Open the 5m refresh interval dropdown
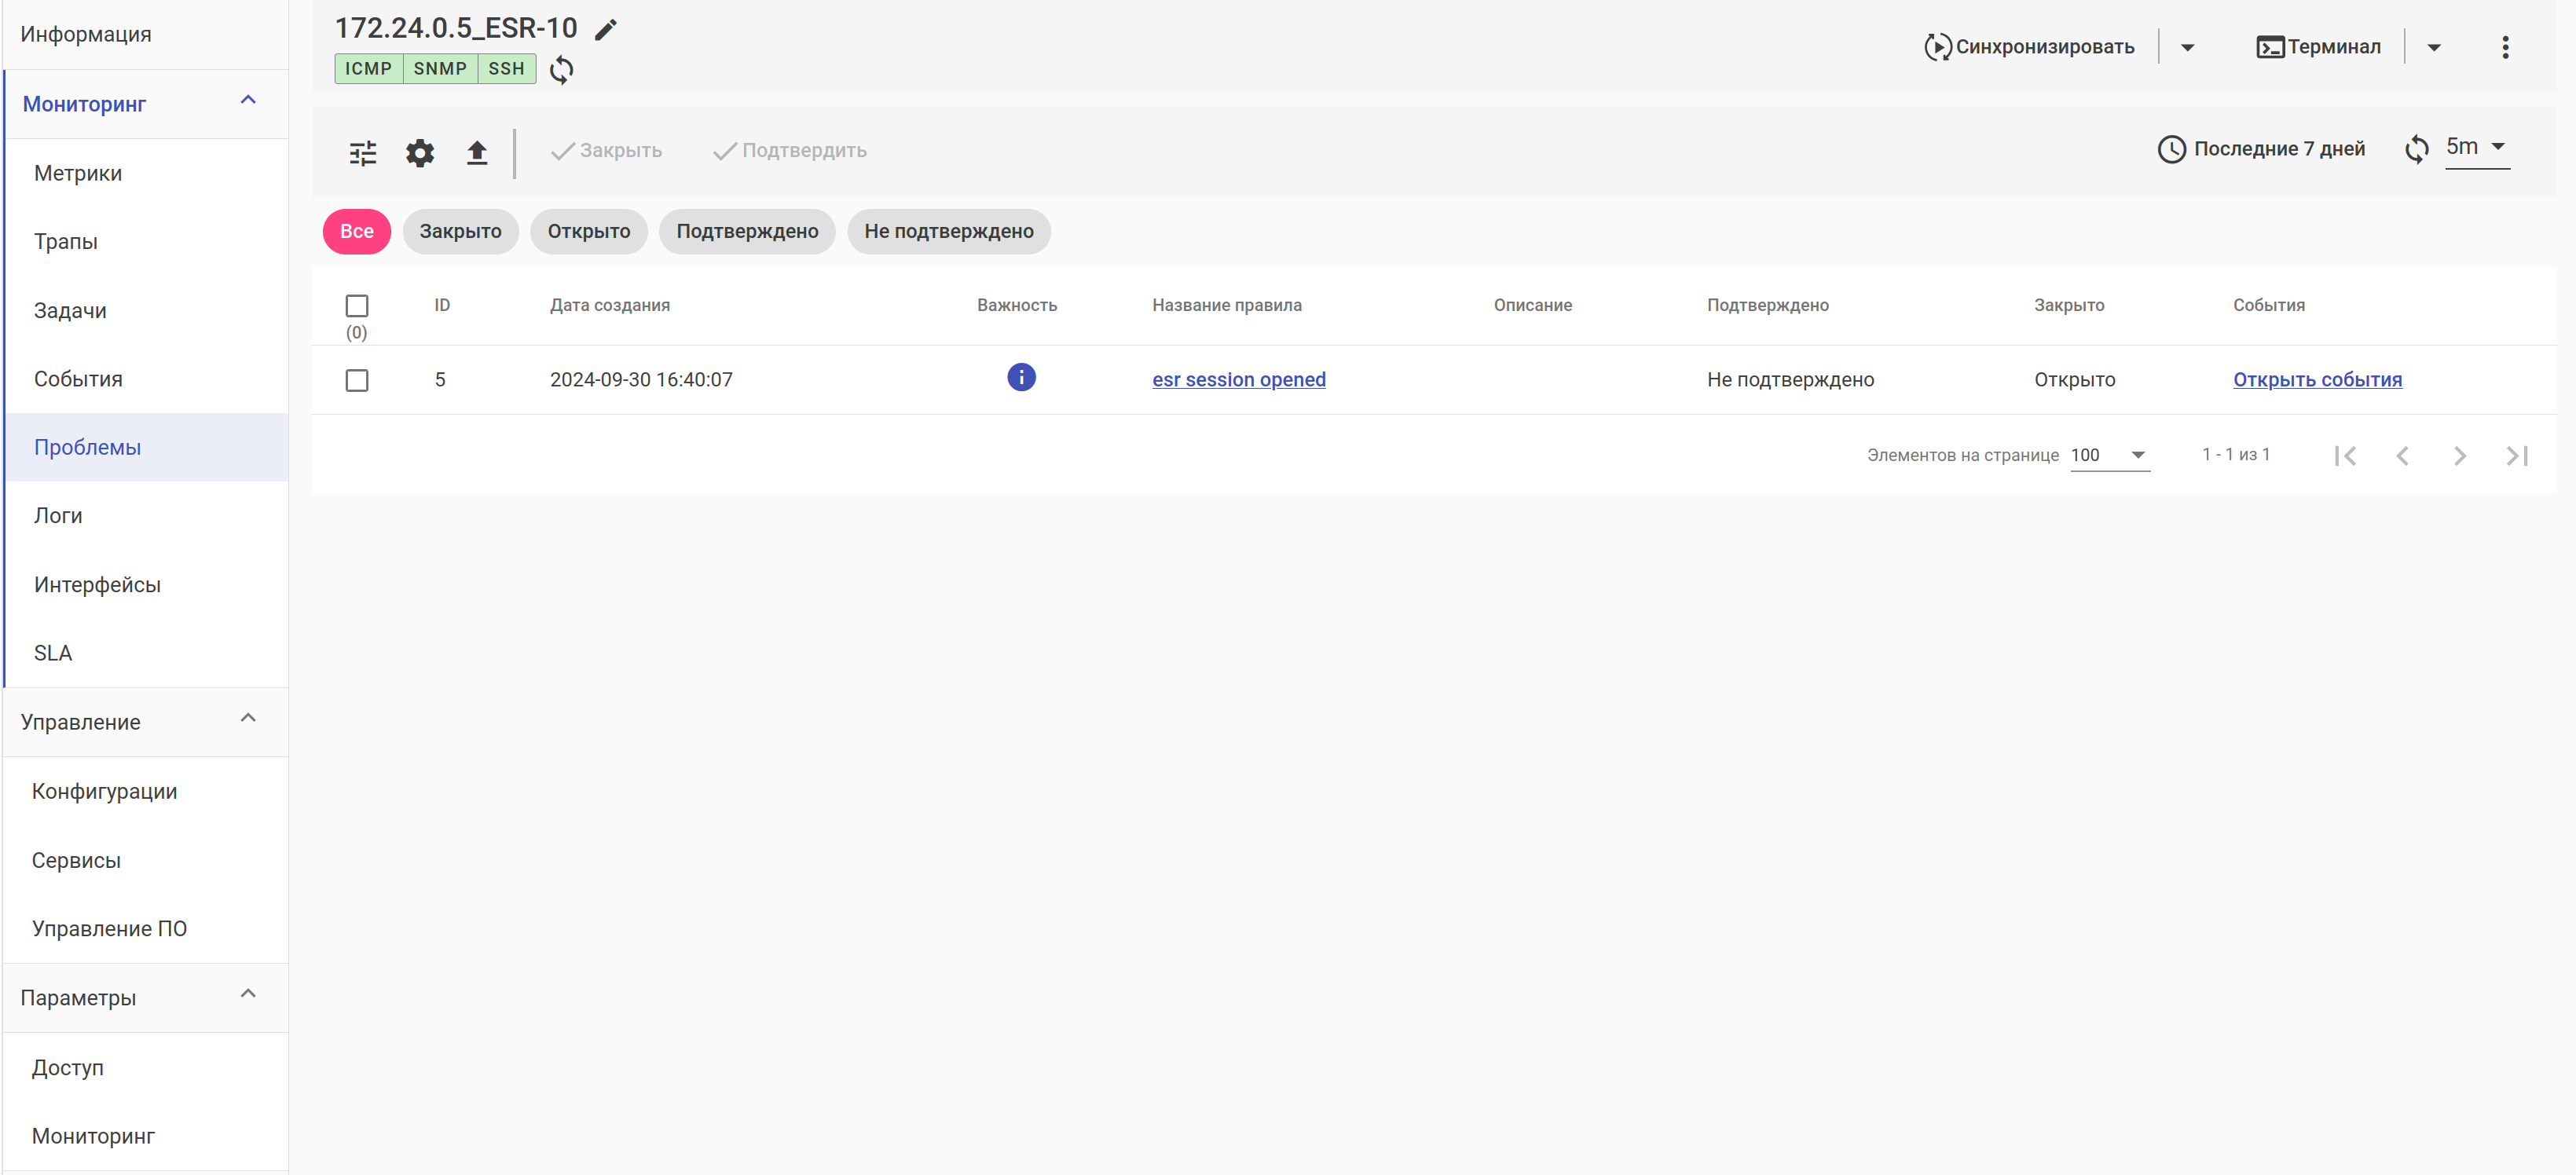This screenshot has width=2576, height=1175. 2476,147
